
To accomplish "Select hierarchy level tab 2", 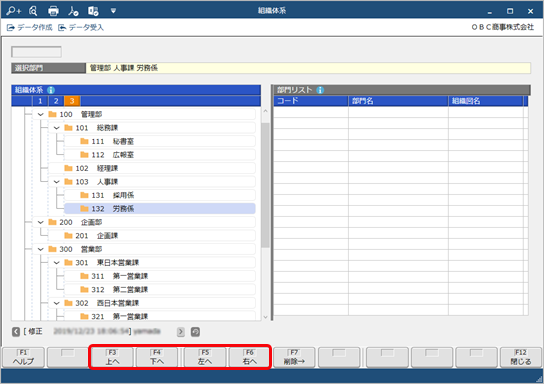I will click(x=56, y=101).
